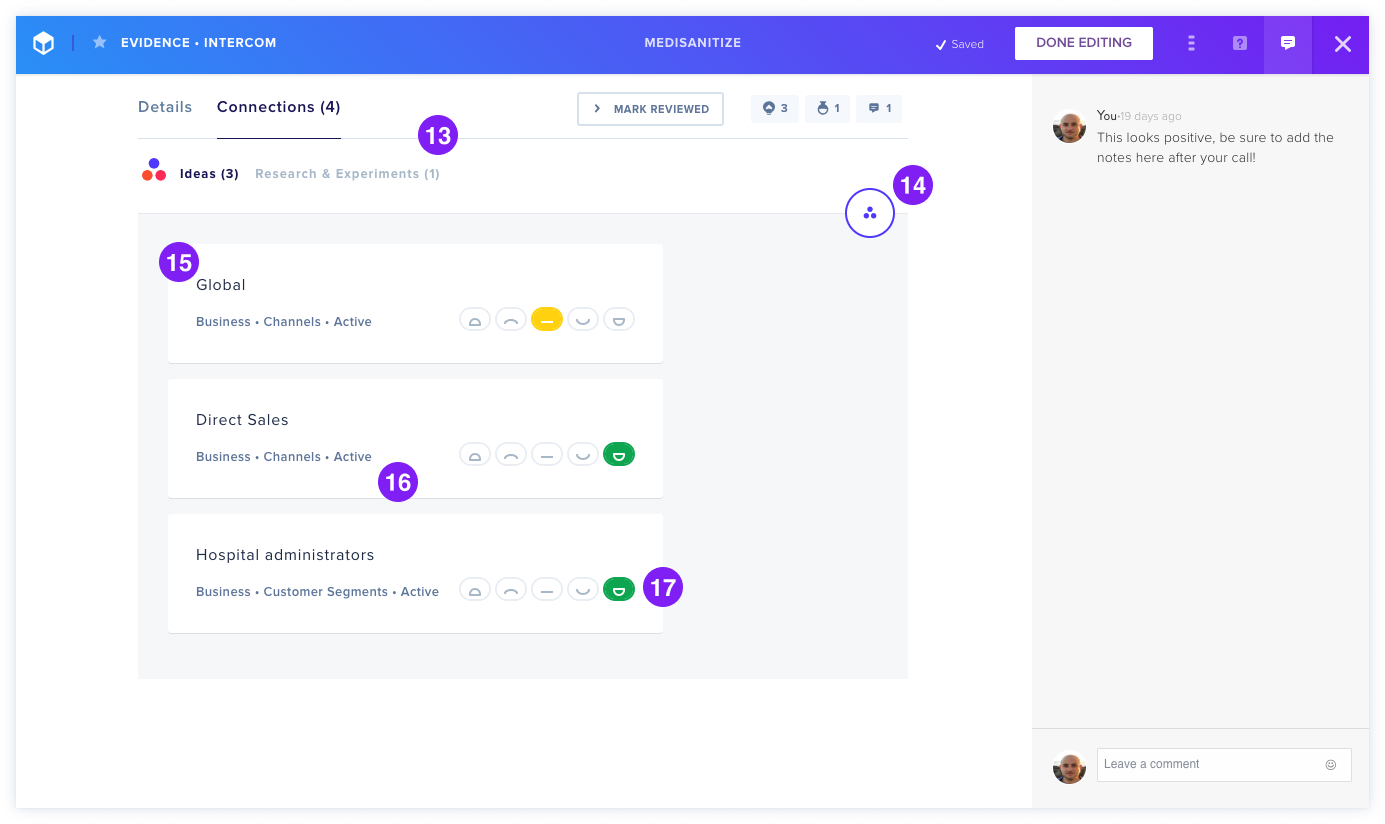Click the Business • Customer Segments • Active text
Viewport: 1385px width, 824px height.
click(x=318, y=592)
